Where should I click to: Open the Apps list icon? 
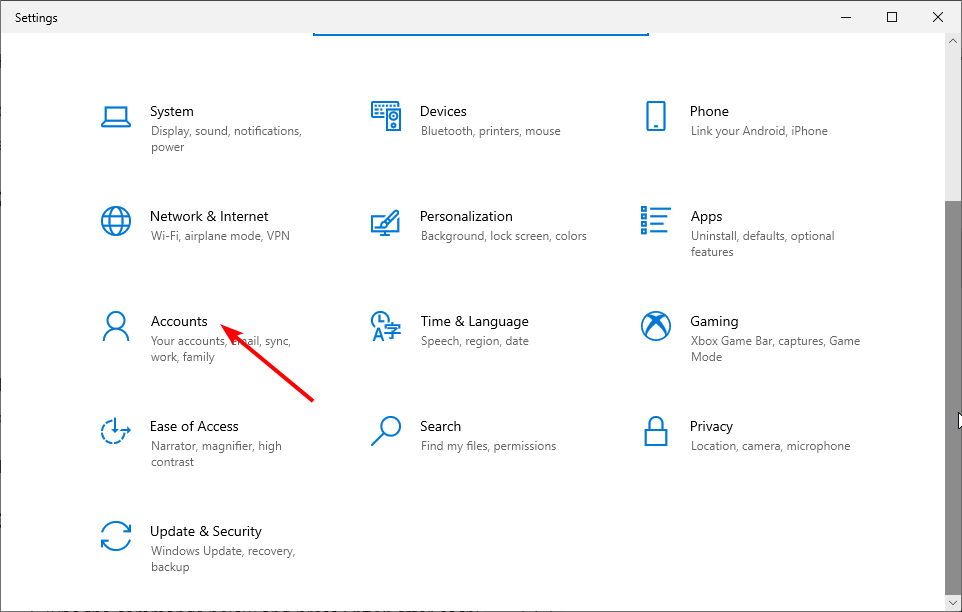coord(656,220)
